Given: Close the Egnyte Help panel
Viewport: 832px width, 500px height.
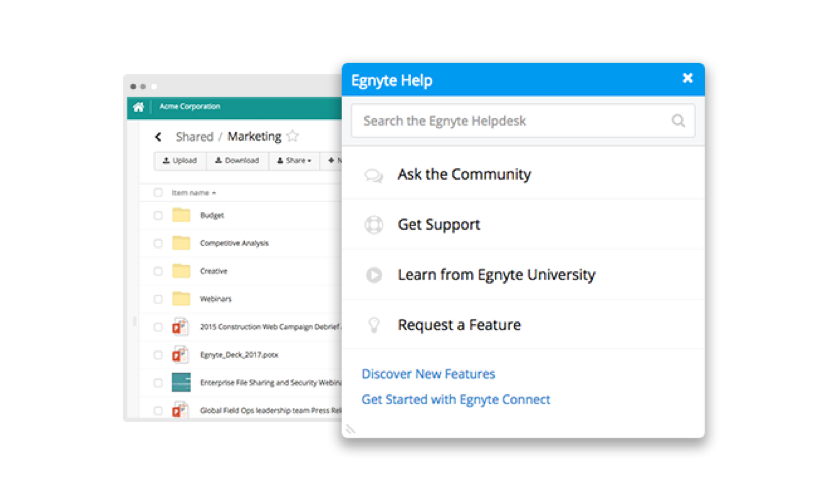Looking at the screenshot, I should [688, 79].
